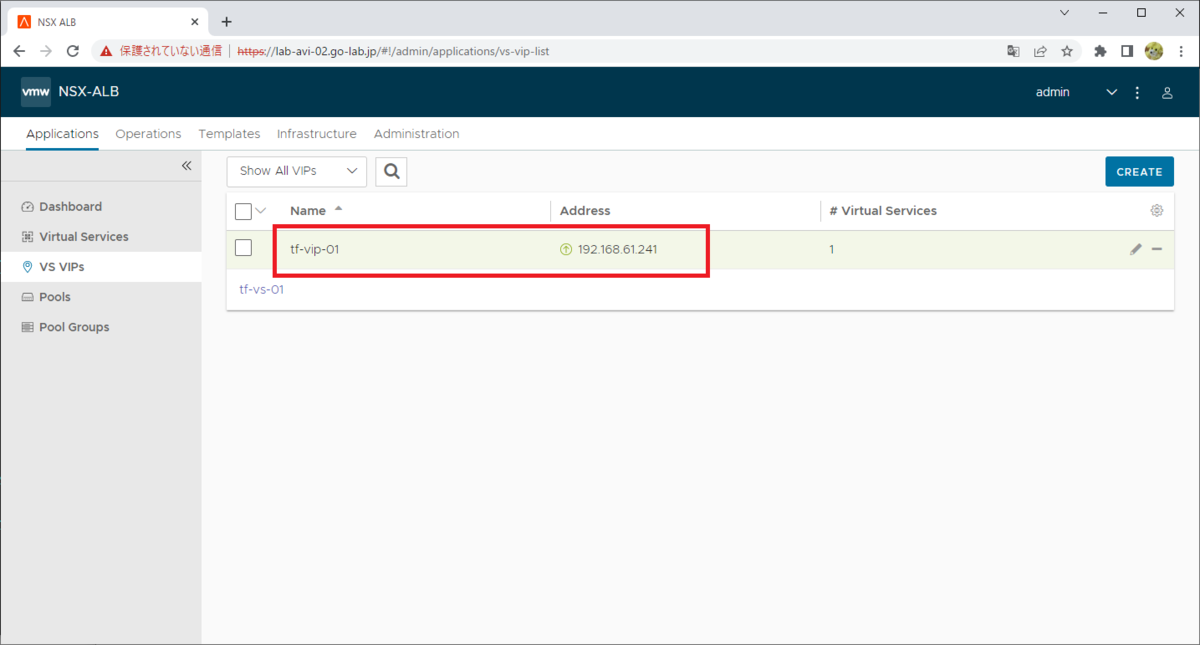The image size is (1200, 645).
Task: Open the user profile icon in the top bar
Action: 1167,92
